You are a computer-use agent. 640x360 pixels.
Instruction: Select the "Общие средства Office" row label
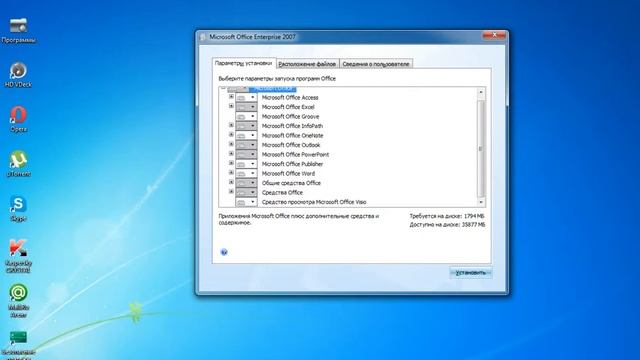pos(291,183)
